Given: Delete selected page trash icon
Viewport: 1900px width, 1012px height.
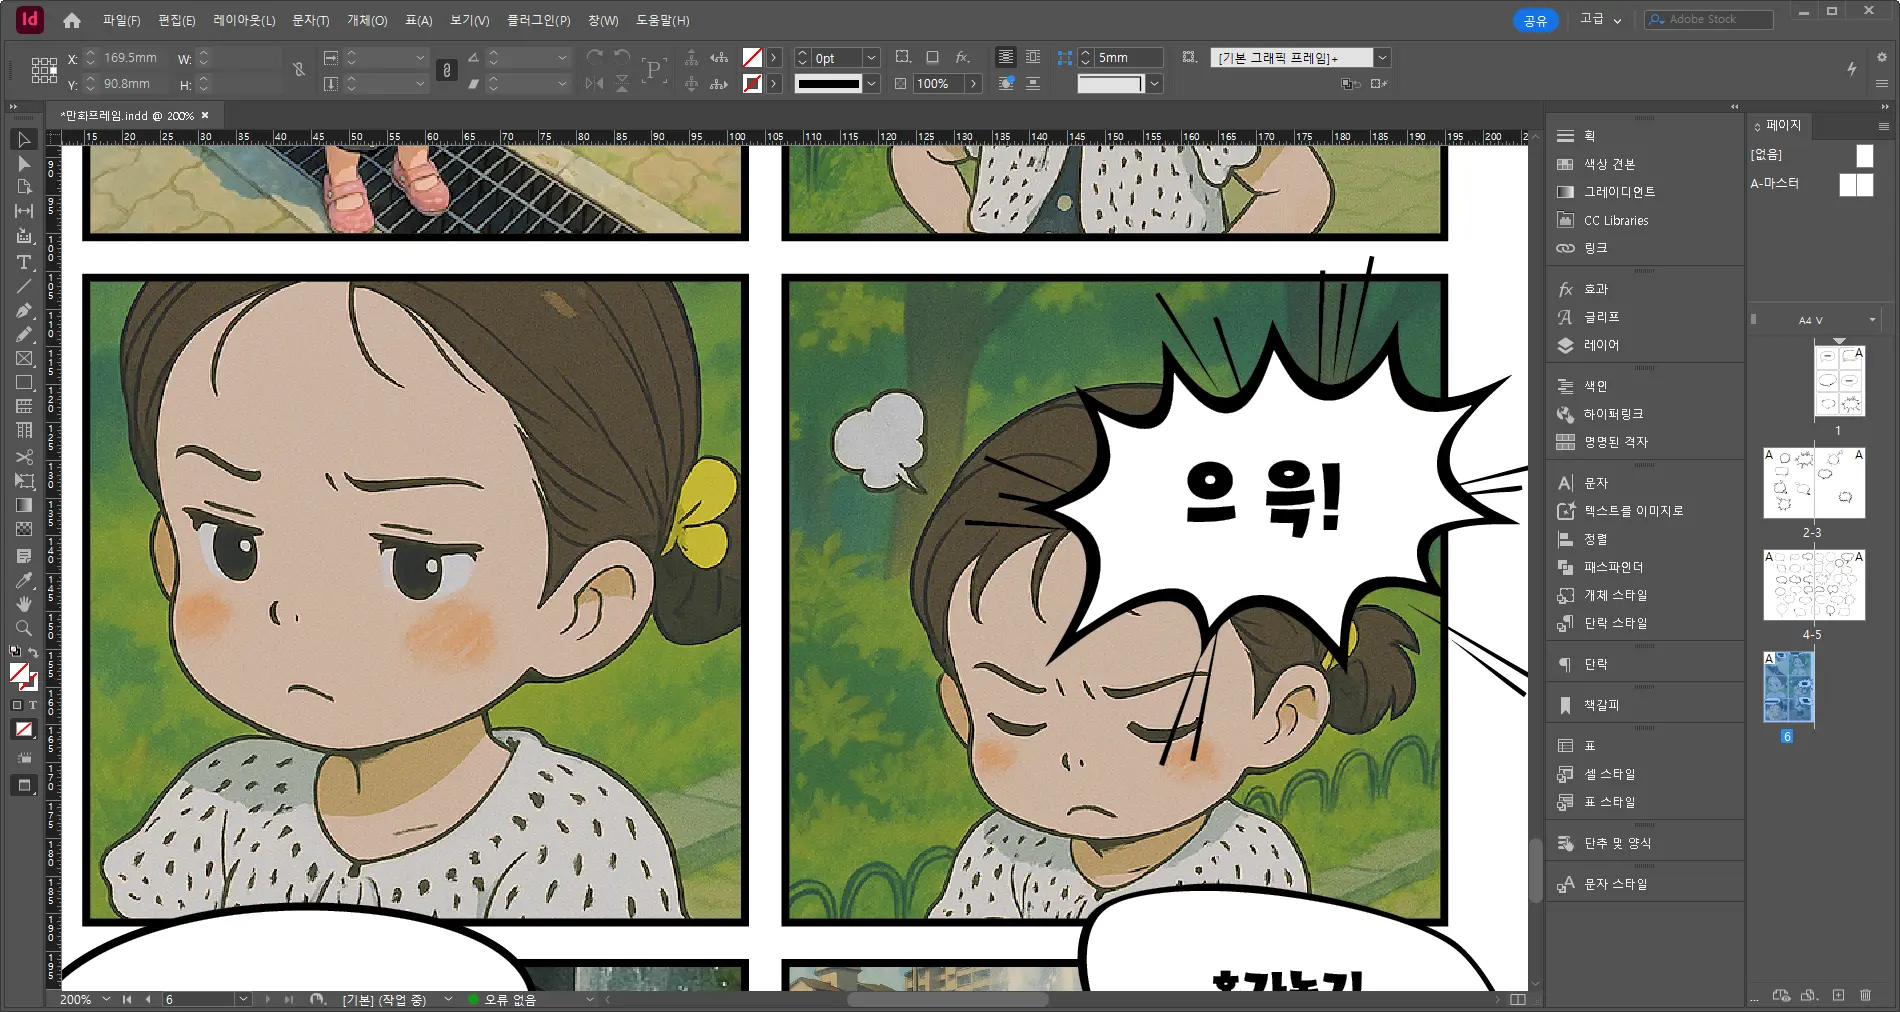Looking at the screenshot, I should pyautogui.click(x=1865, y=995).
